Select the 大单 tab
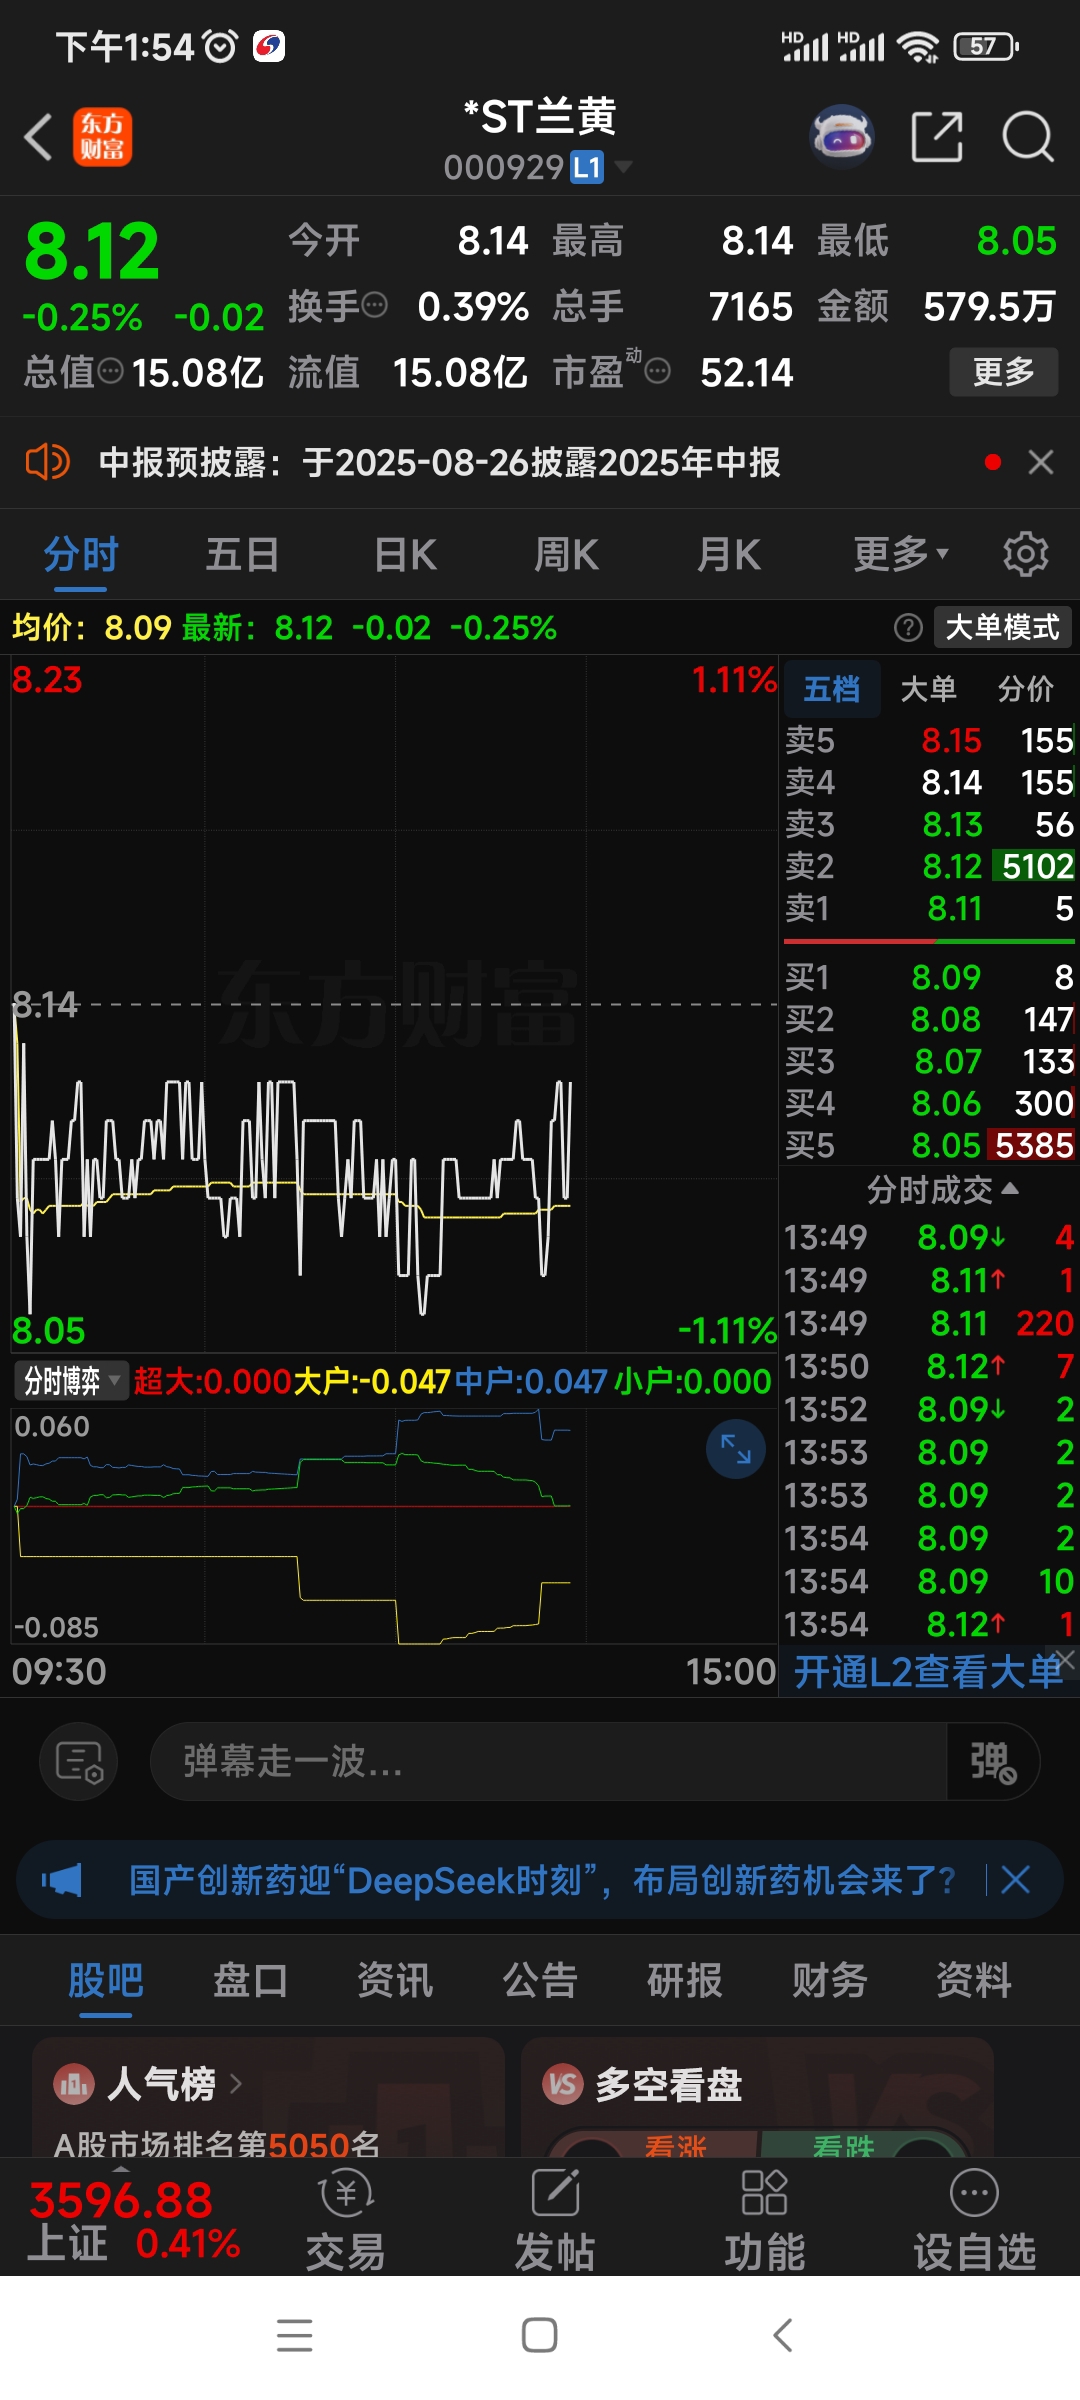This screenshot has height=2400, width=1080. pos(928,688)
